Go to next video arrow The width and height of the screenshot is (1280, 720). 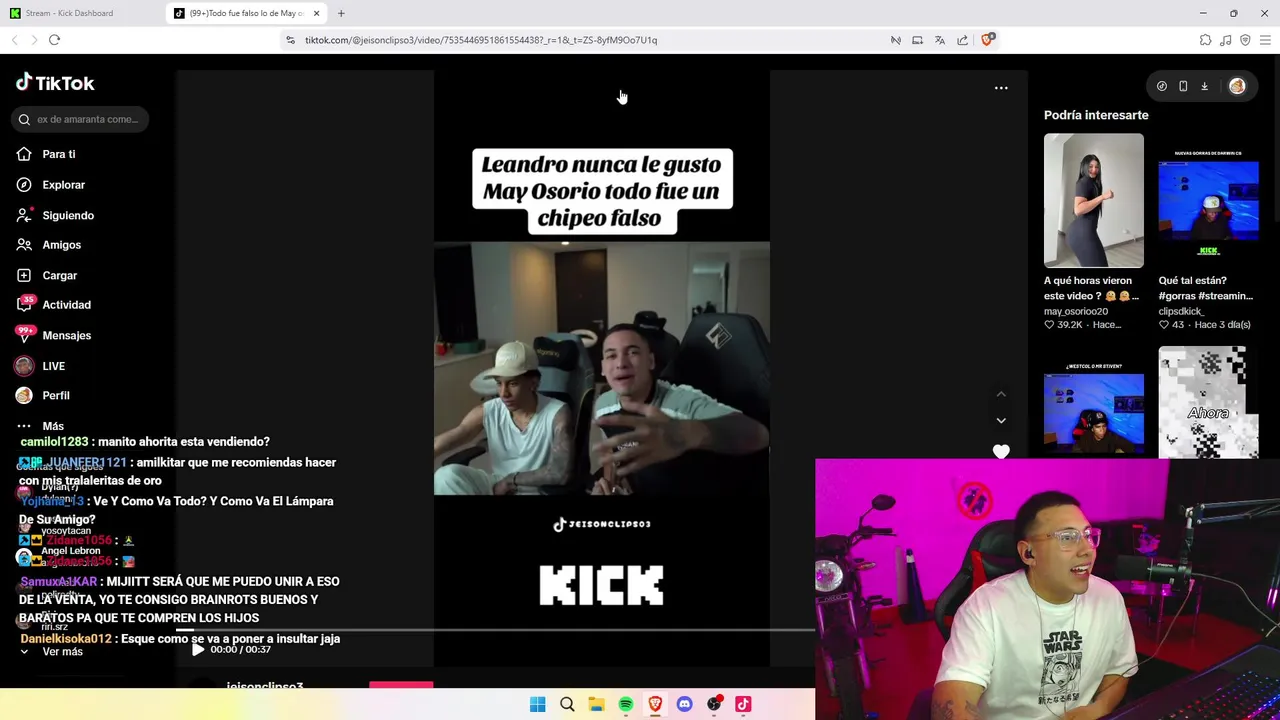click(1001, 421)
